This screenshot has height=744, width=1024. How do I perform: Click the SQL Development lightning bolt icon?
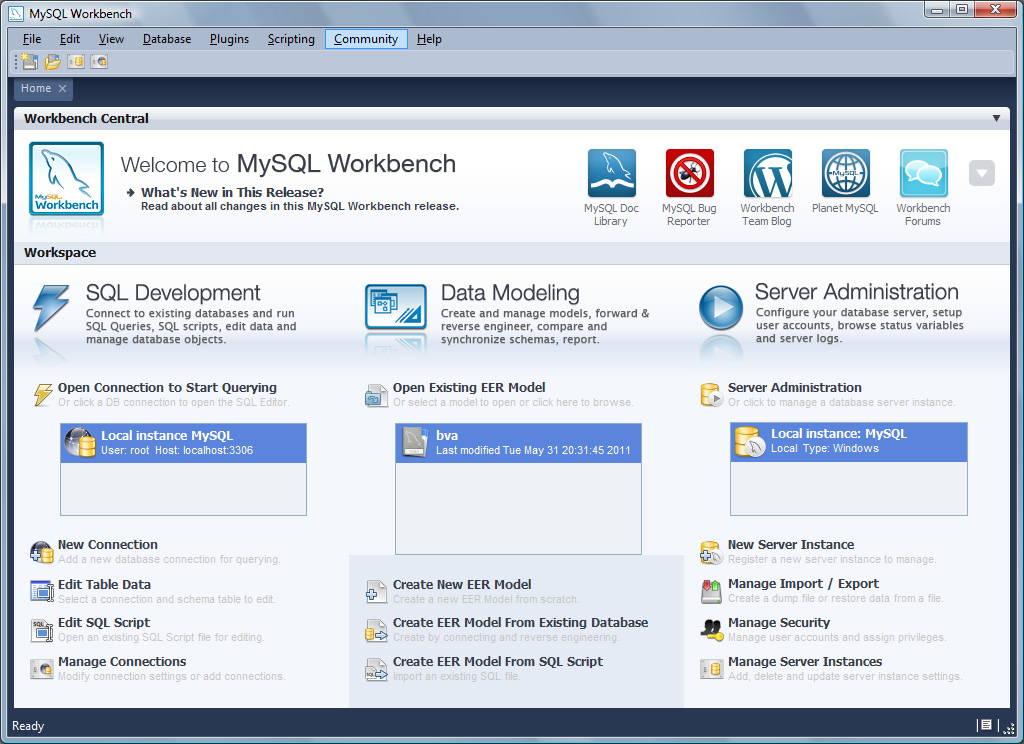(51, 307)
